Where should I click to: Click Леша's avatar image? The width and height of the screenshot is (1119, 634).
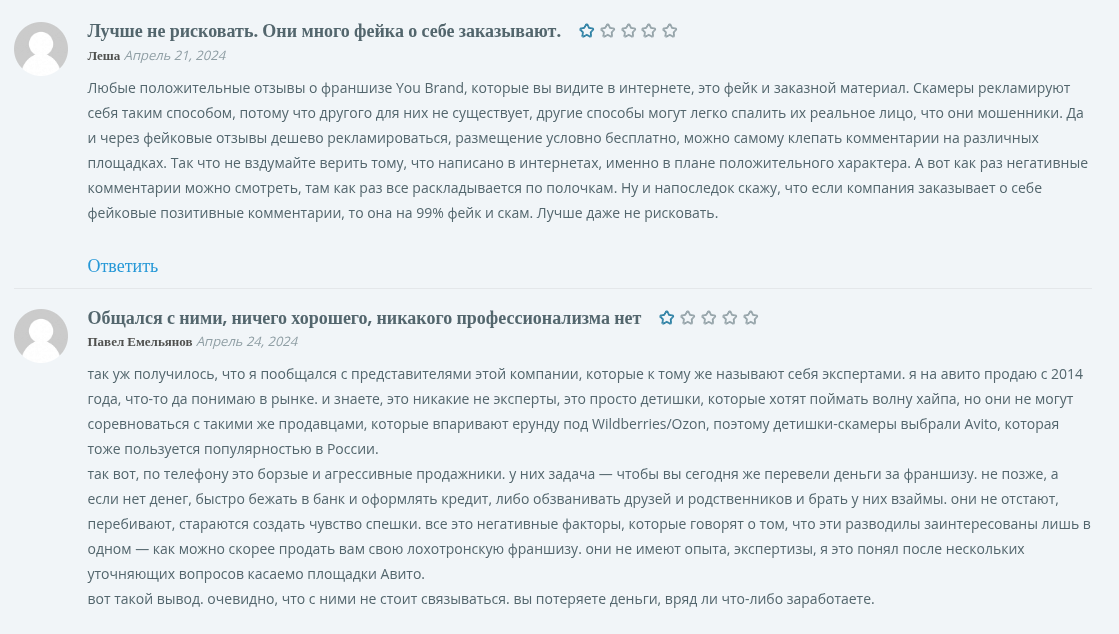point(41,49)
